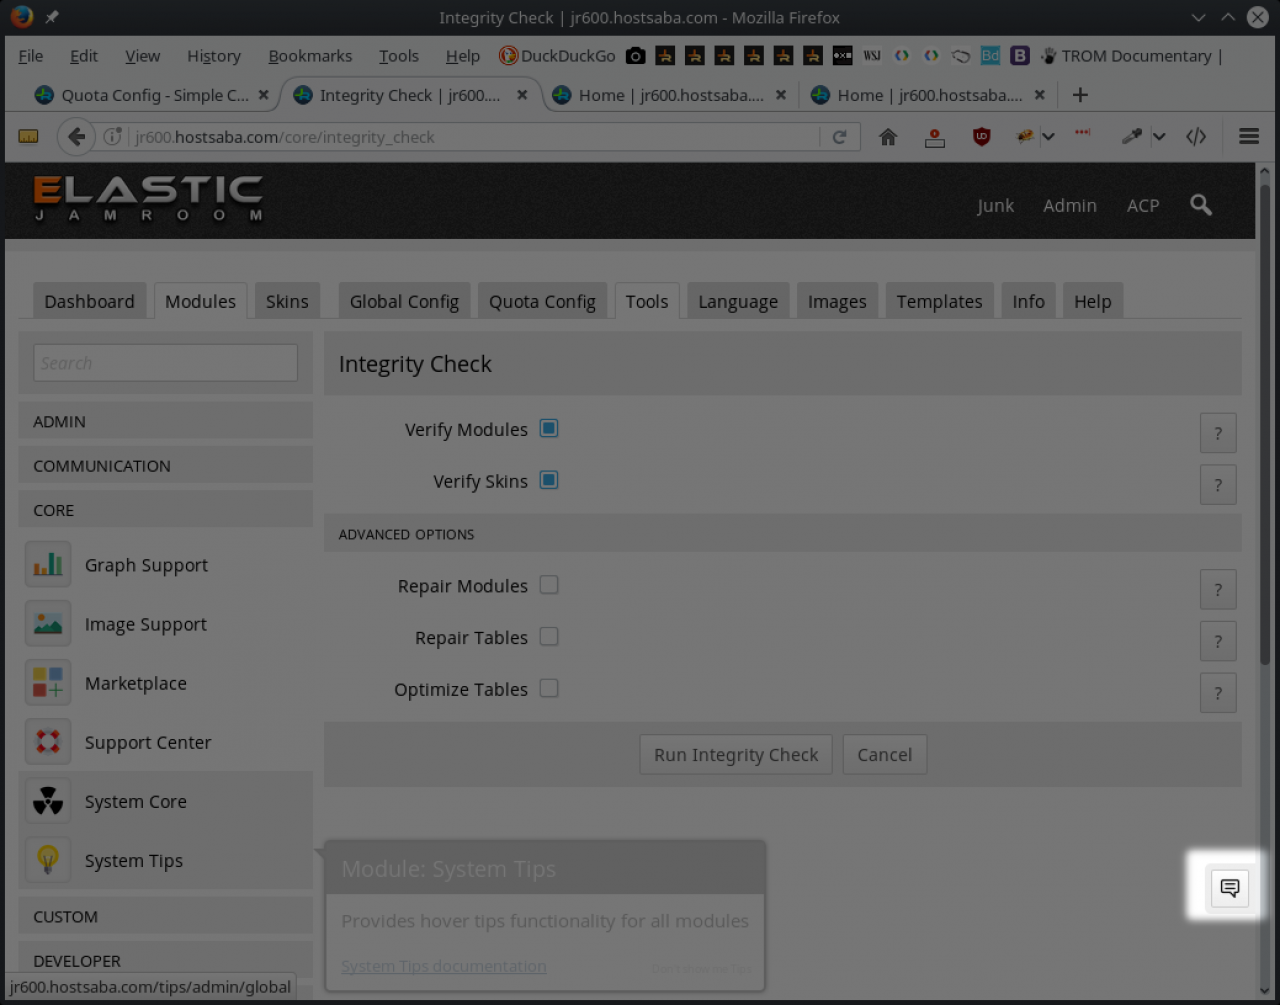Expand the COMMUNICATION module category

click(165, 466)
